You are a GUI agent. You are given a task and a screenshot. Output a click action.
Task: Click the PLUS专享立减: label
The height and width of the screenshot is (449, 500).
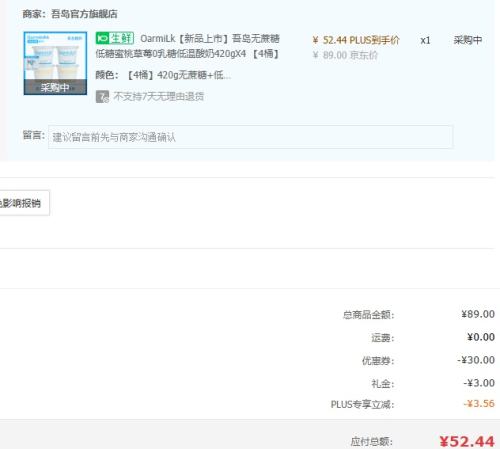tap(362, 404)
